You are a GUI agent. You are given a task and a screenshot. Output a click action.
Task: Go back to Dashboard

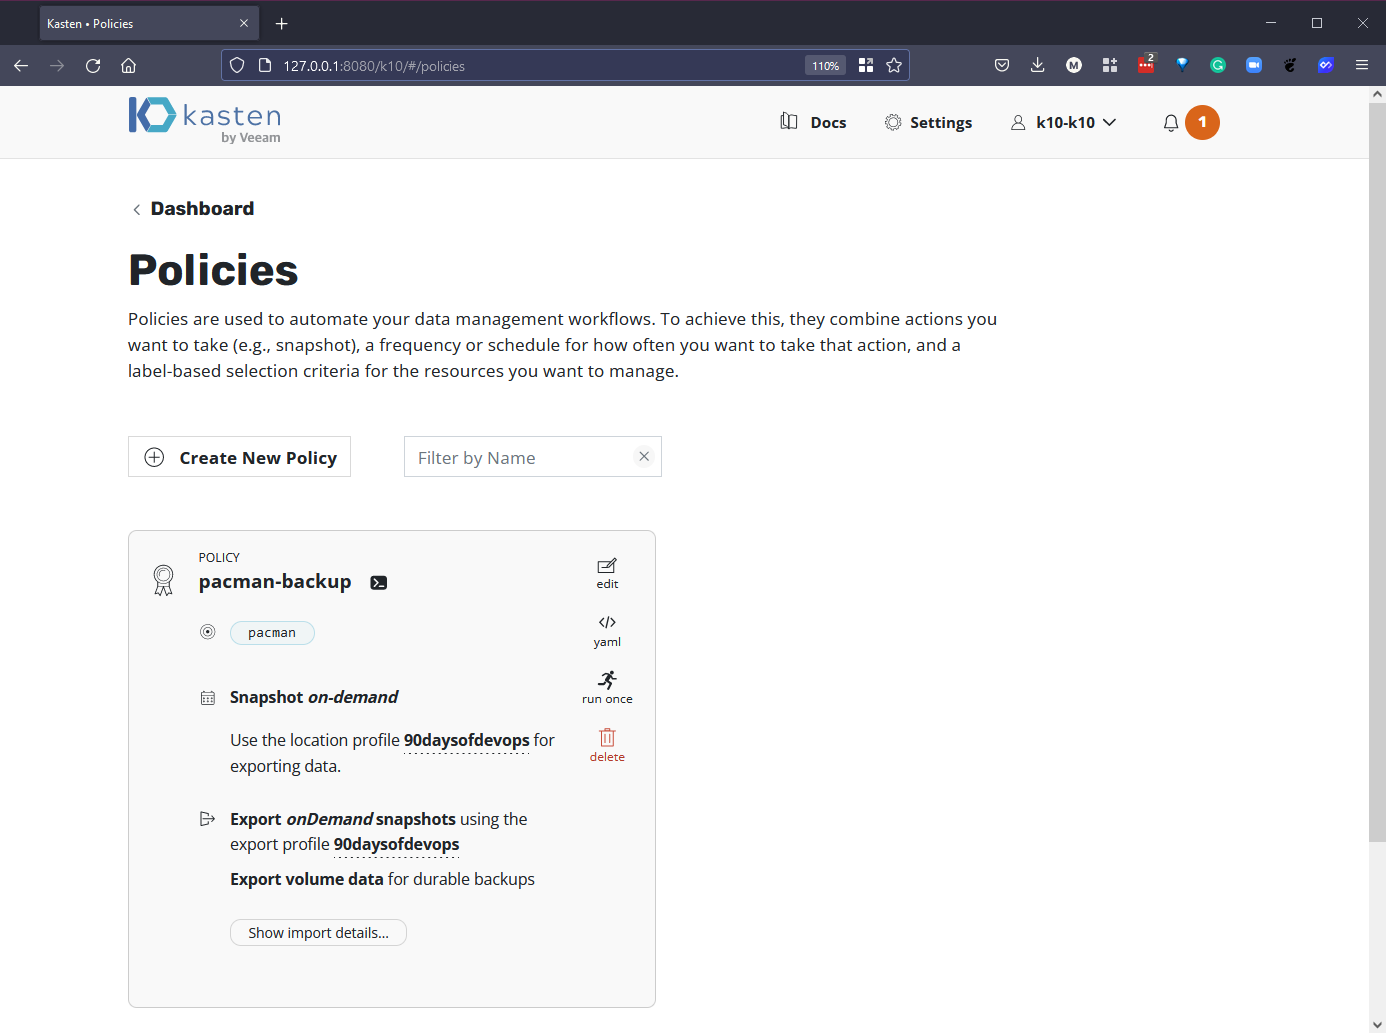tap(201, 209)
